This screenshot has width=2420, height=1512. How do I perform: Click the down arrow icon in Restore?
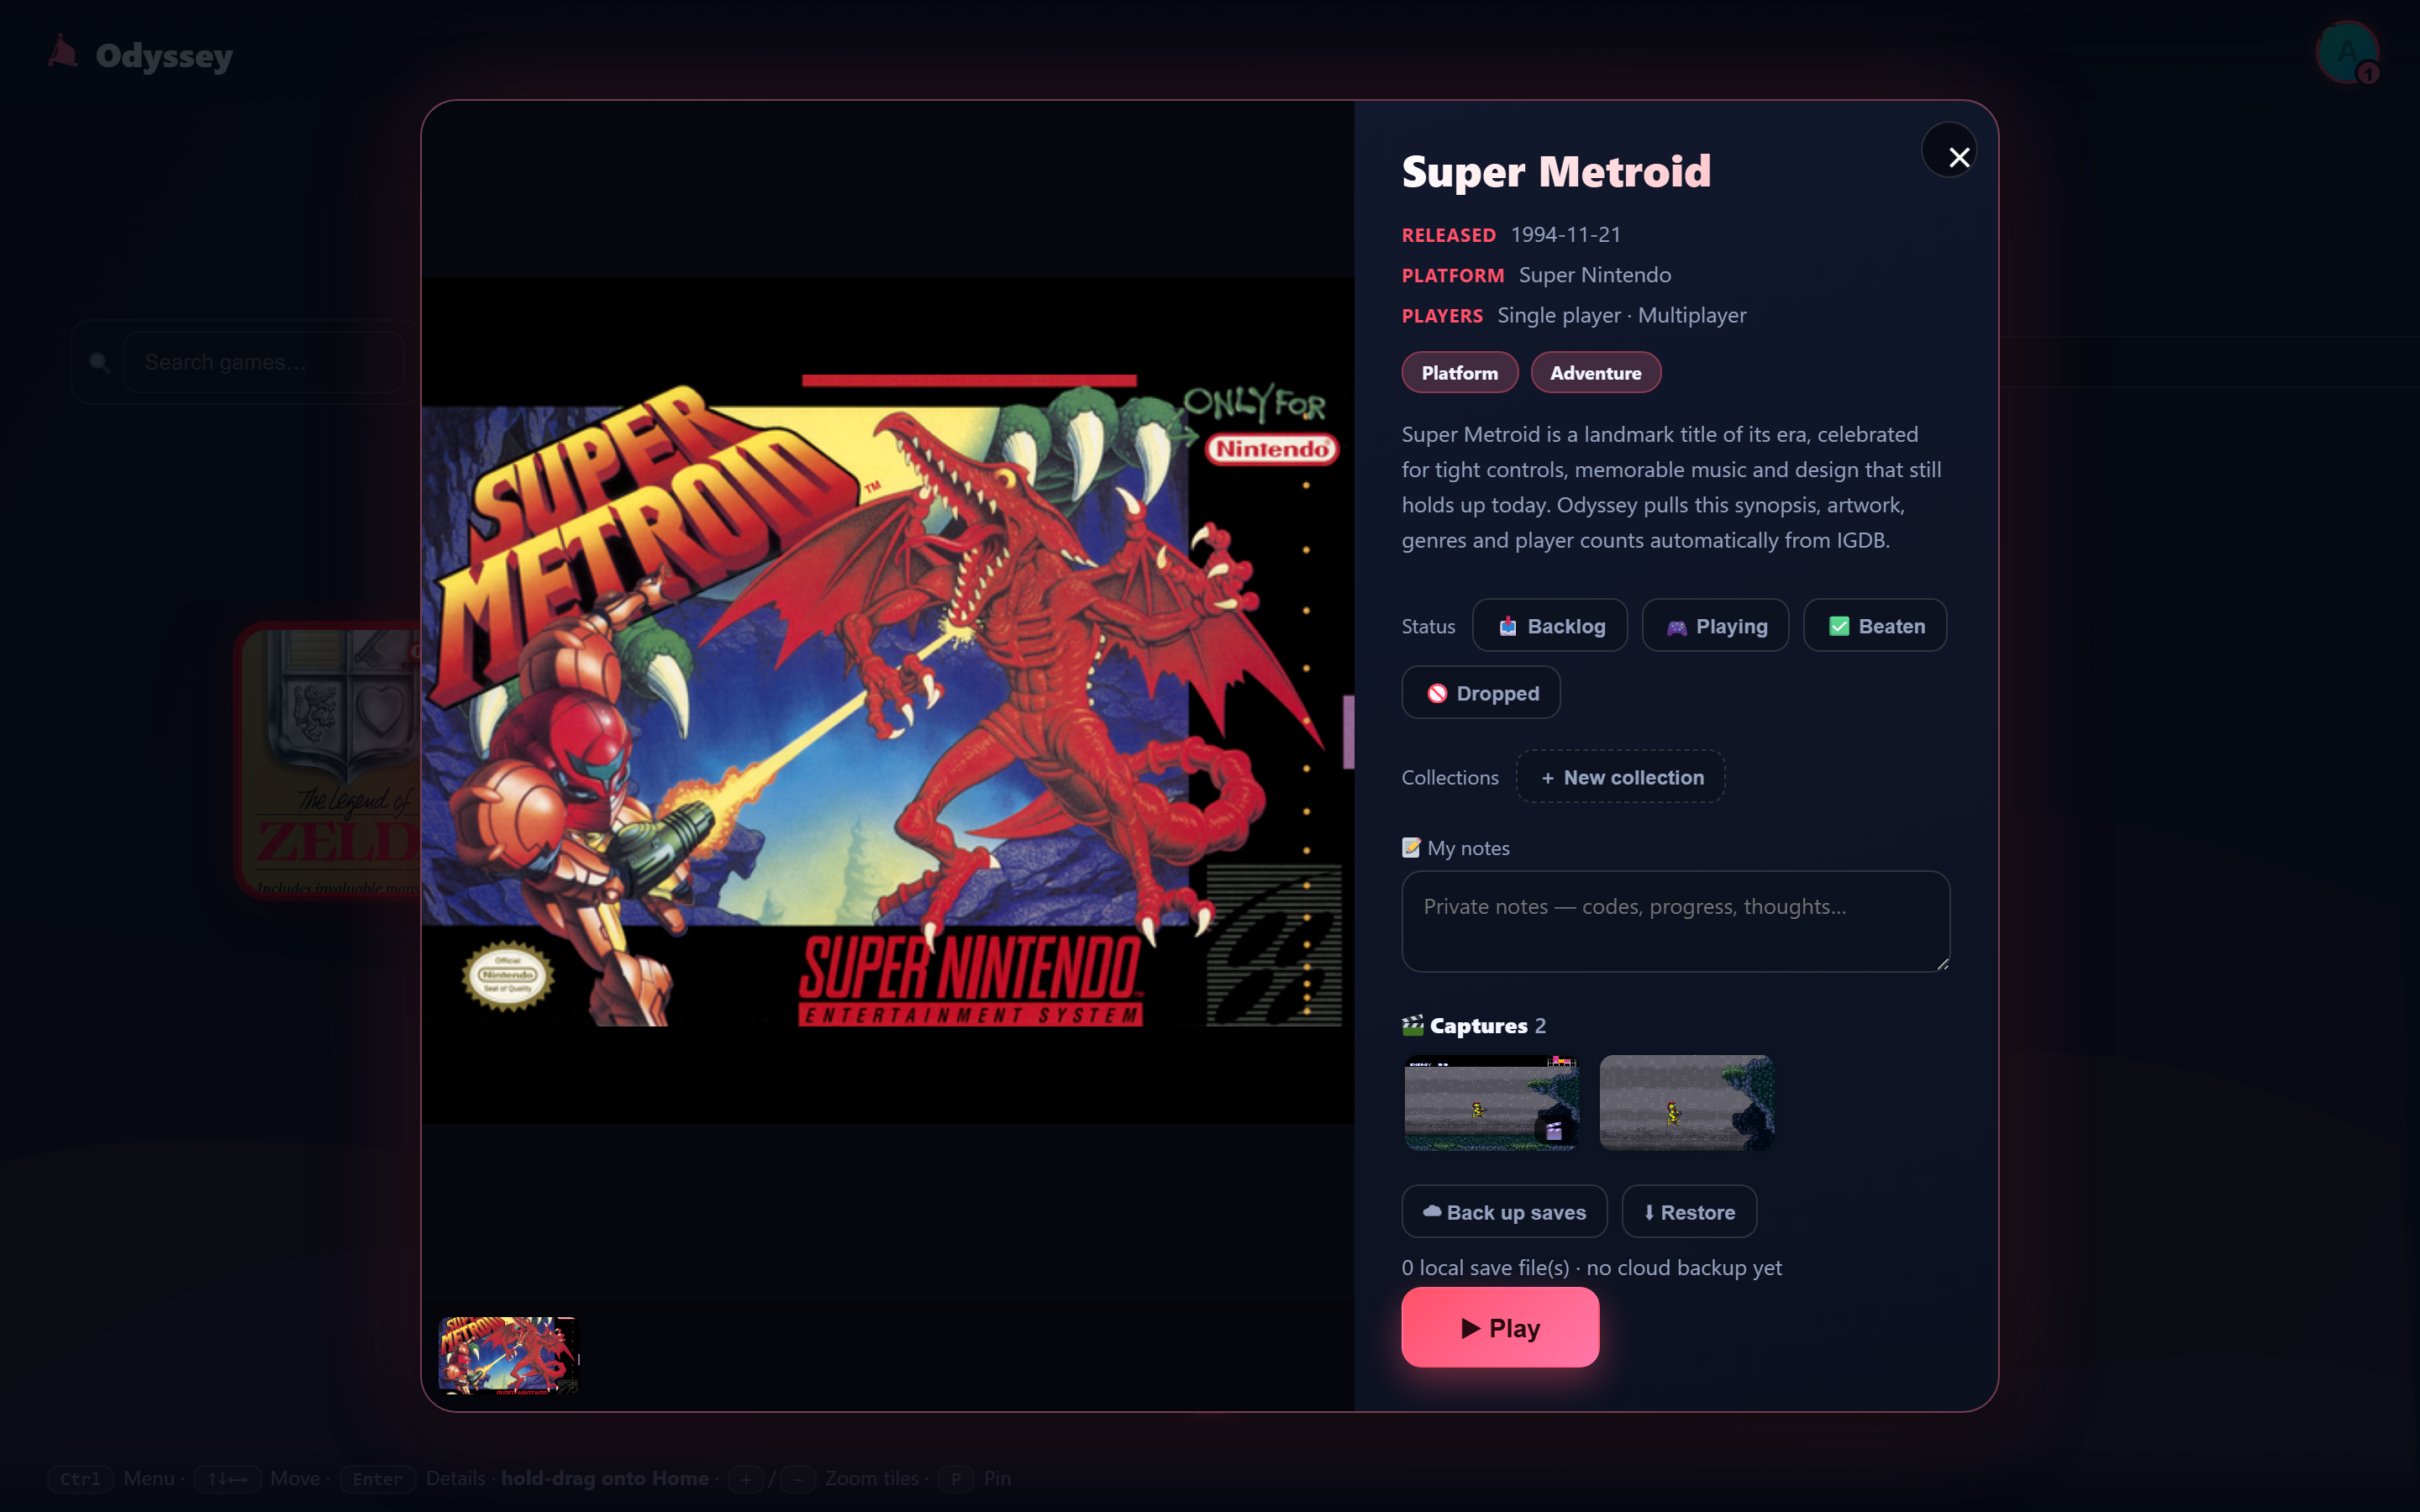[1649, 1212]
